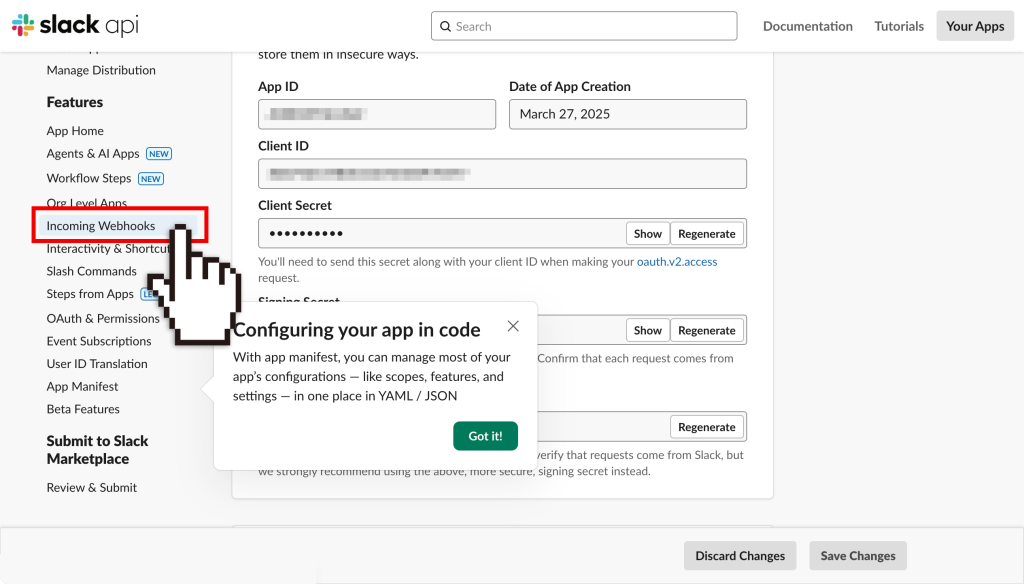This screenshot has height=584, width=1024.
Task: Click Save Changes button
Action: point(858,556)
